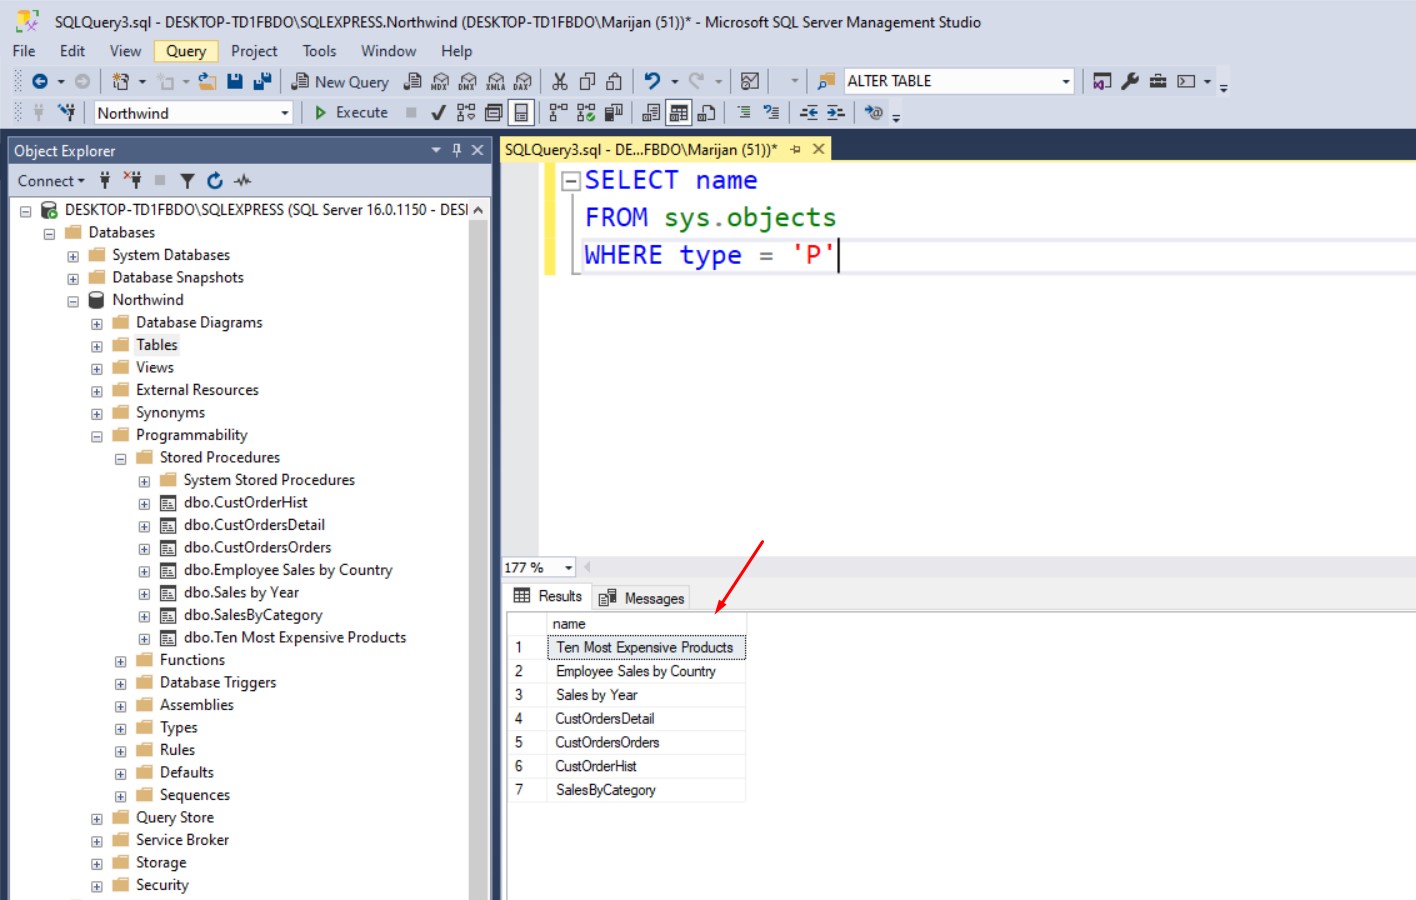Click the Cut scissors icon in toolbar

coord(560,82)
